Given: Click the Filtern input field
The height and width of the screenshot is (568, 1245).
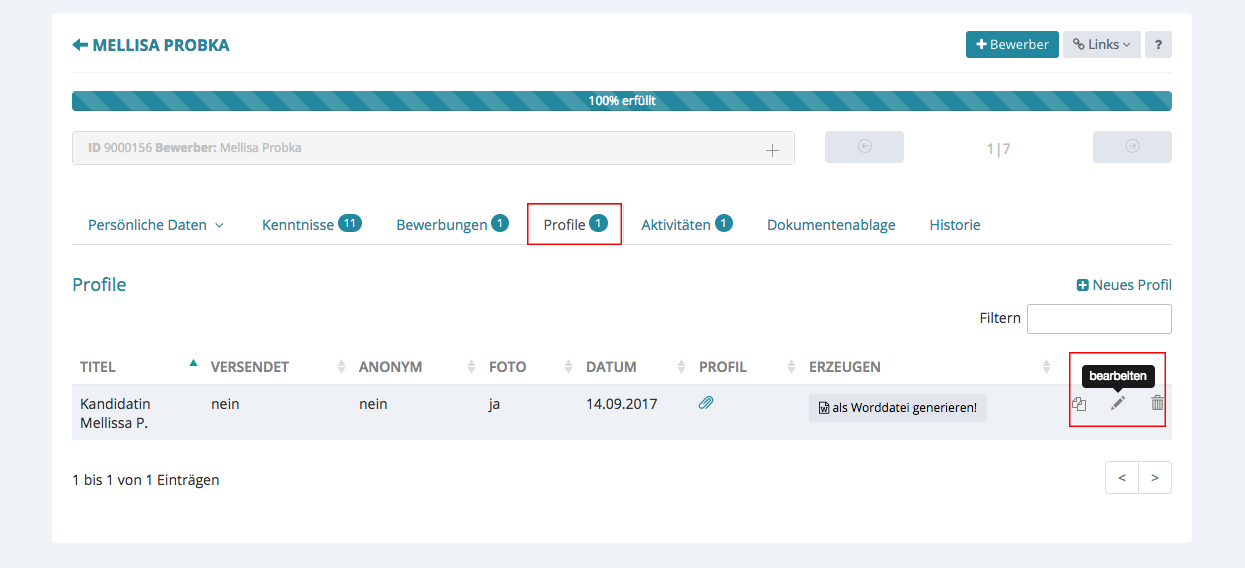Looking at the screenshot, I should 1098,319.
